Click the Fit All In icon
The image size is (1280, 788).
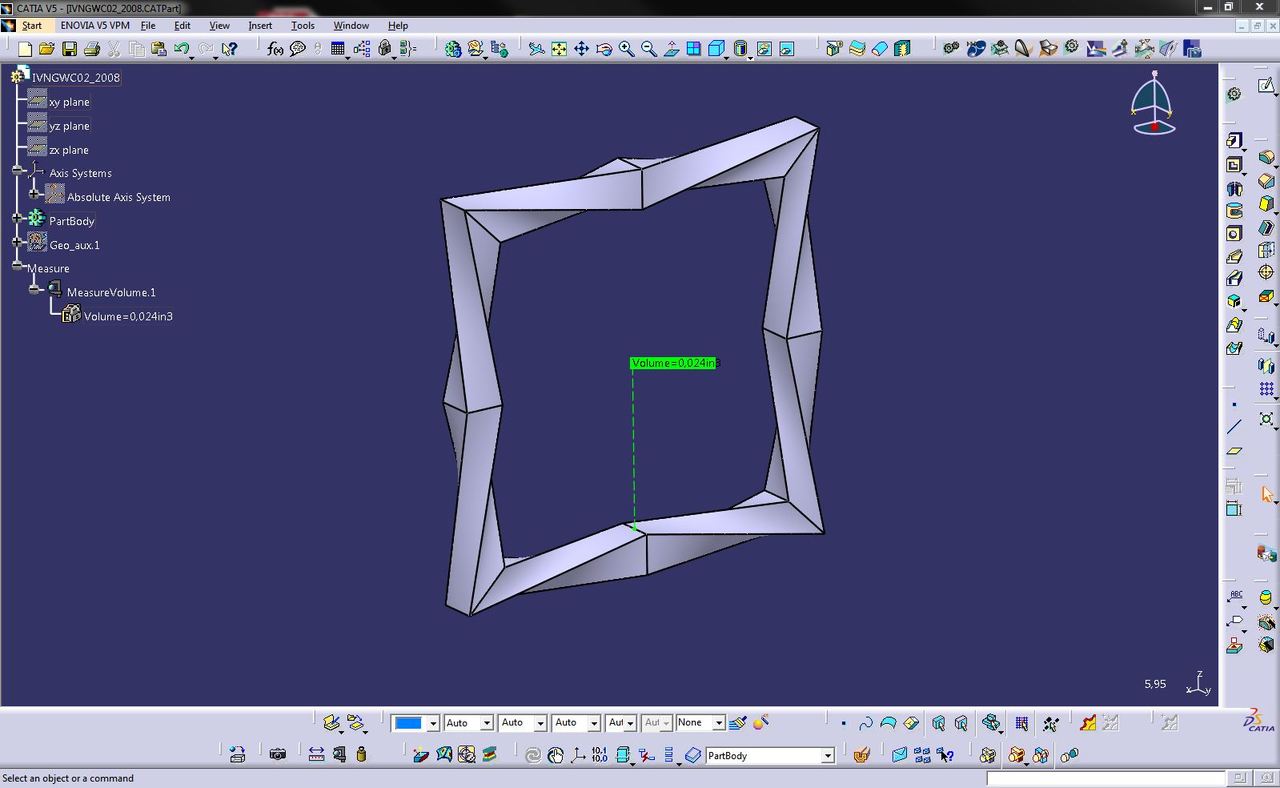pyautogui.click(x=559, y=49)
